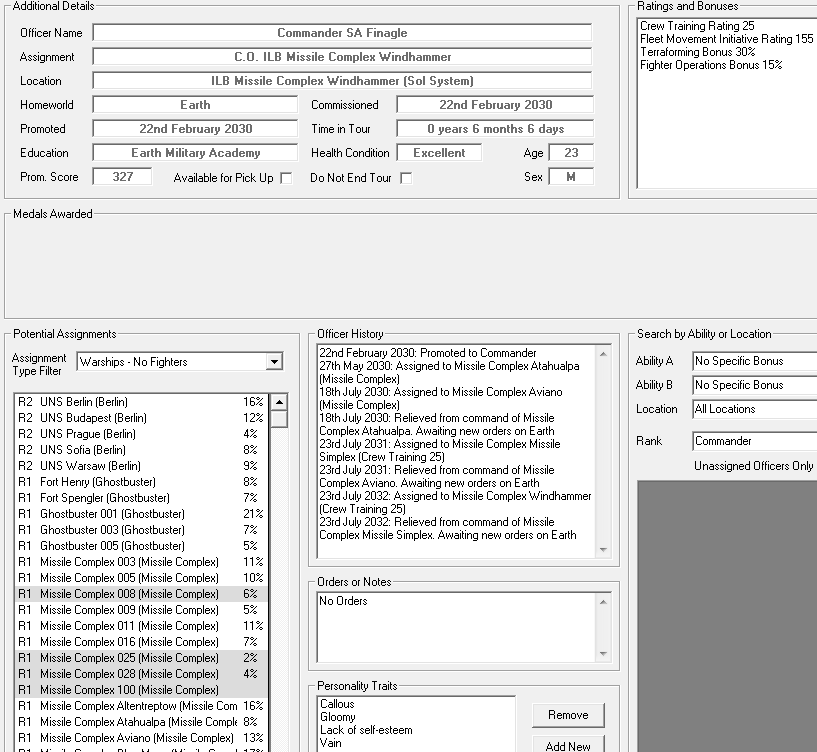Screen dimensions: 817x752
Task: Click the Homeworld field showing Earth
Action: click(195, 105)
